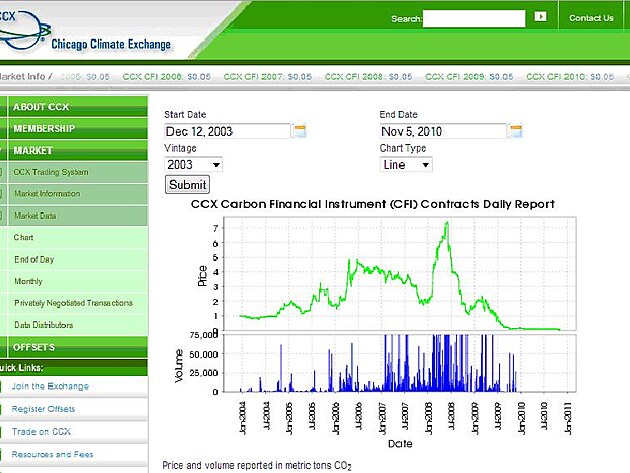Click the Chicago Climate Exchange logo

click(x=85, y=32)
